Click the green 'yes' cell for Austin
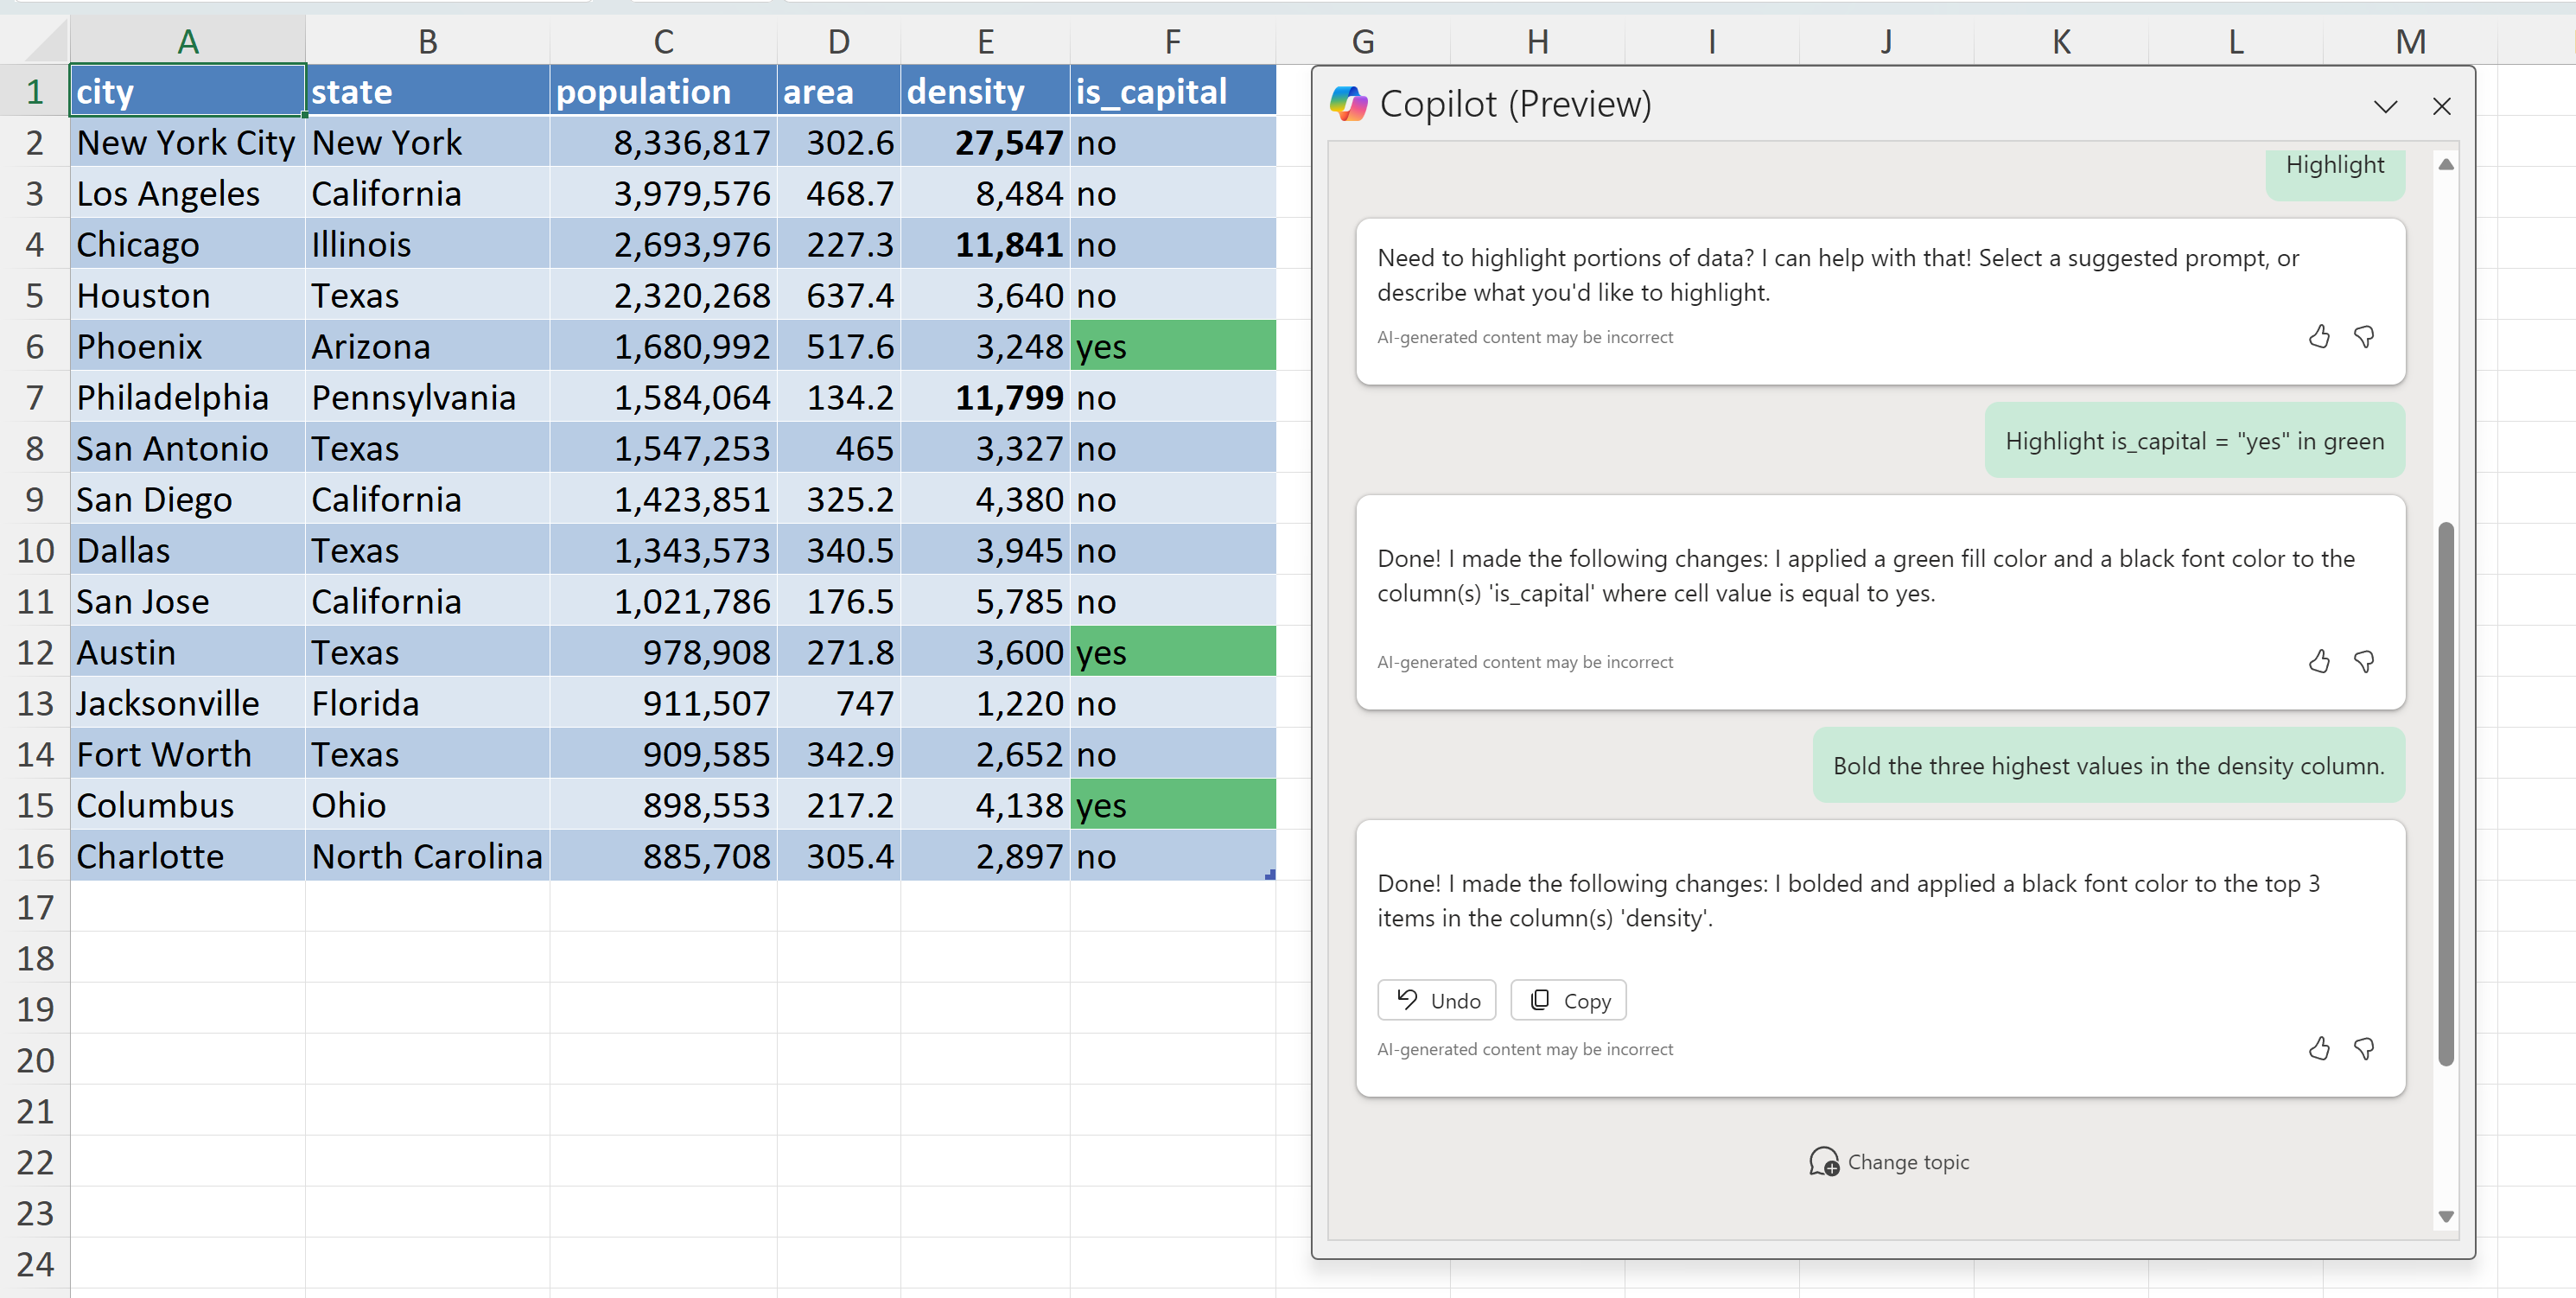Viewport: 2576px width, 1298px height. [x=1172, y=652]
